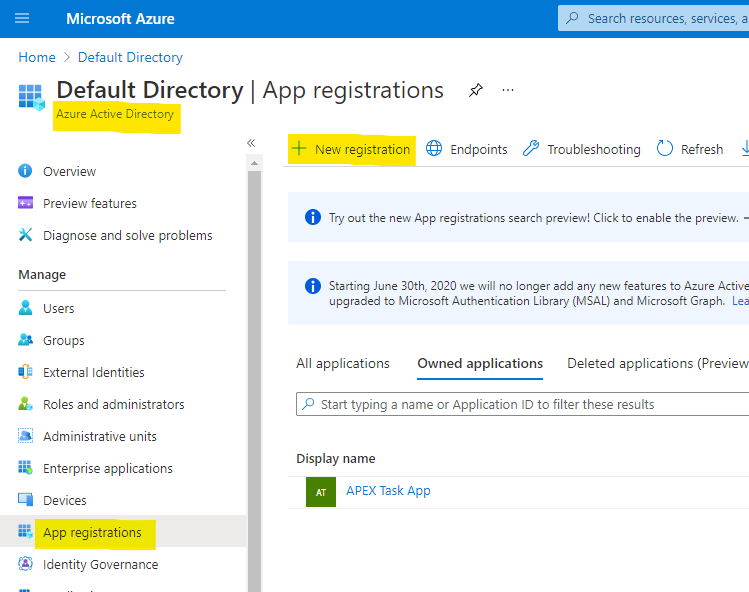
Task: Switch to the Deleted applications tab
Action: tap(656, 363)
